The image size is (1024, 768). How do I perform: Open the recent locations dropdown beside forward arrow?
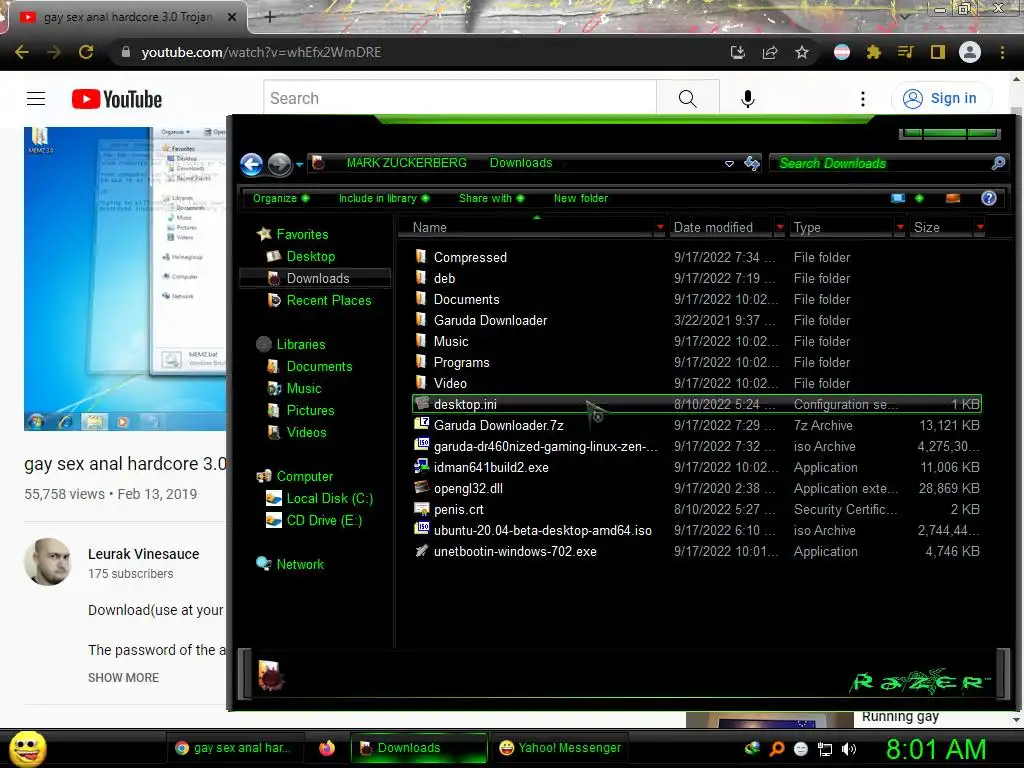(x=299, y=165)
